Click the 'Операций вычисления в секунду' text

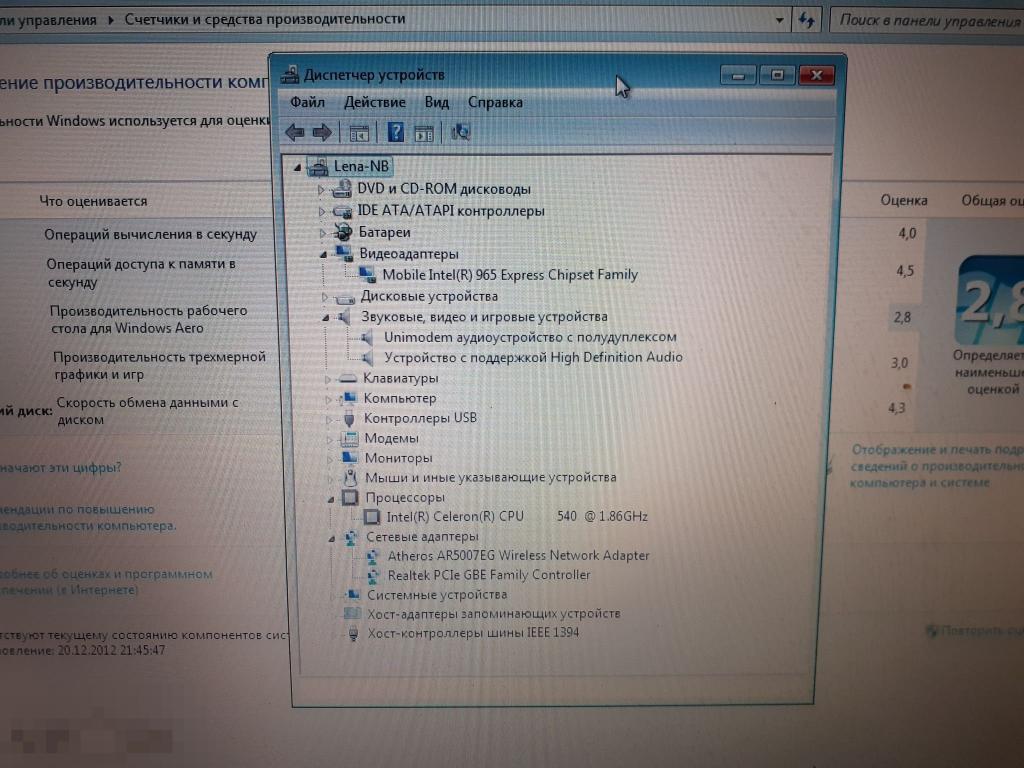(151, 234)
